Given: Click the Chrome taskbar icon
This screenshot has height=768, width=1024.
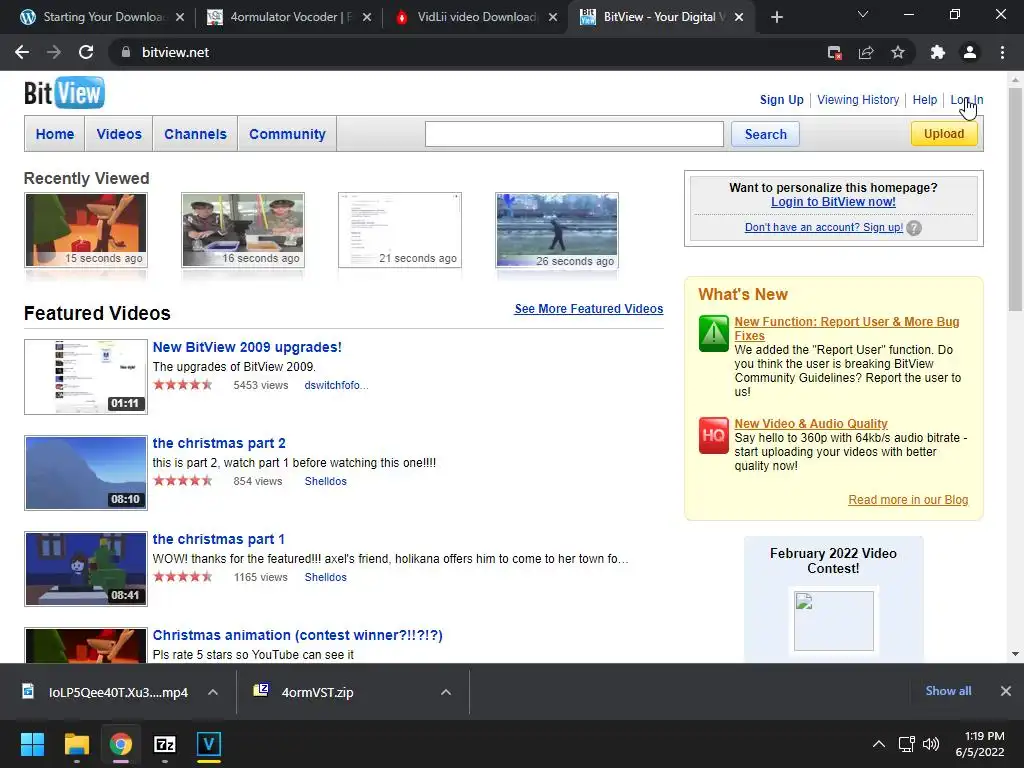Looking at the screenshot, I should [121, 744].
